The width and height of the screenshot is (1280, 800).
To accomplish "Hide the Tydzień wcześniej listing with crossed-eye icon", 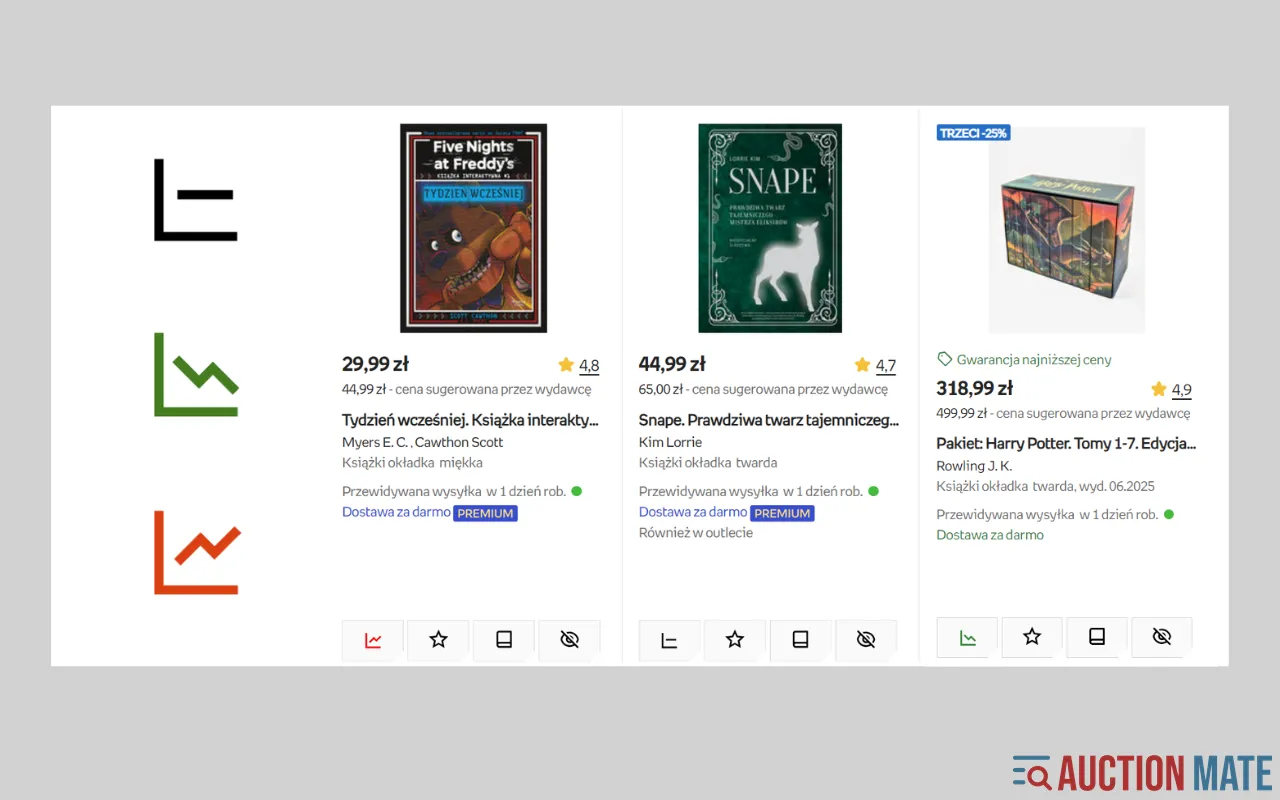I will (x=569, y=640).
